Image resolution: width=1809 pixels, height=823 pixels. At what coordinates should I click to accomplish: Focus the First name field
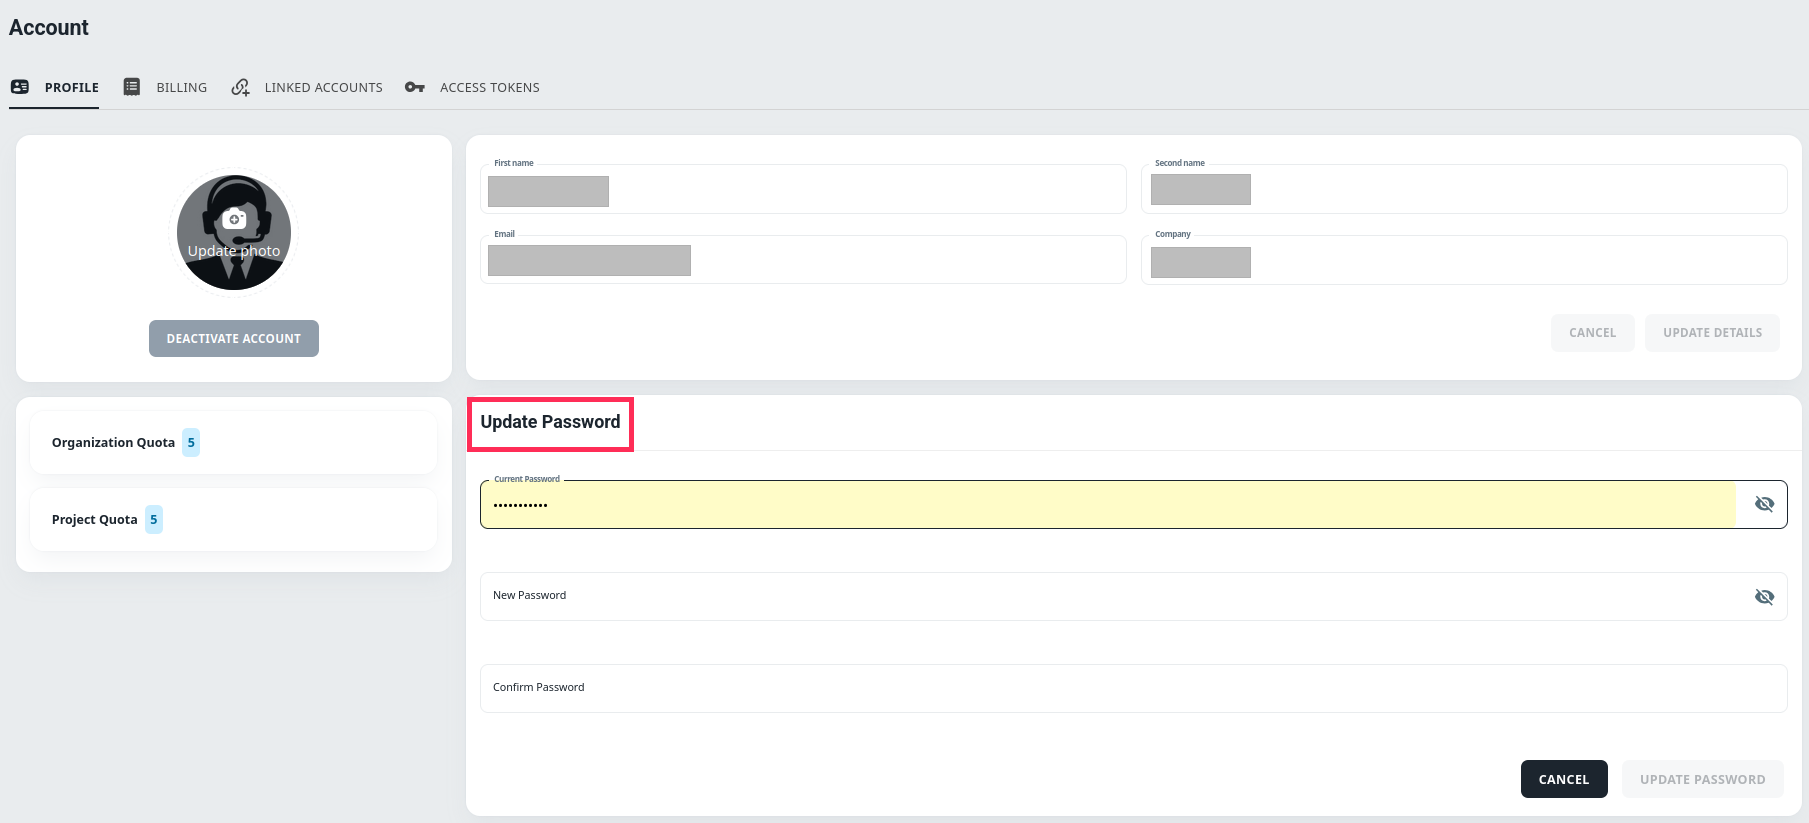(803, 189)
